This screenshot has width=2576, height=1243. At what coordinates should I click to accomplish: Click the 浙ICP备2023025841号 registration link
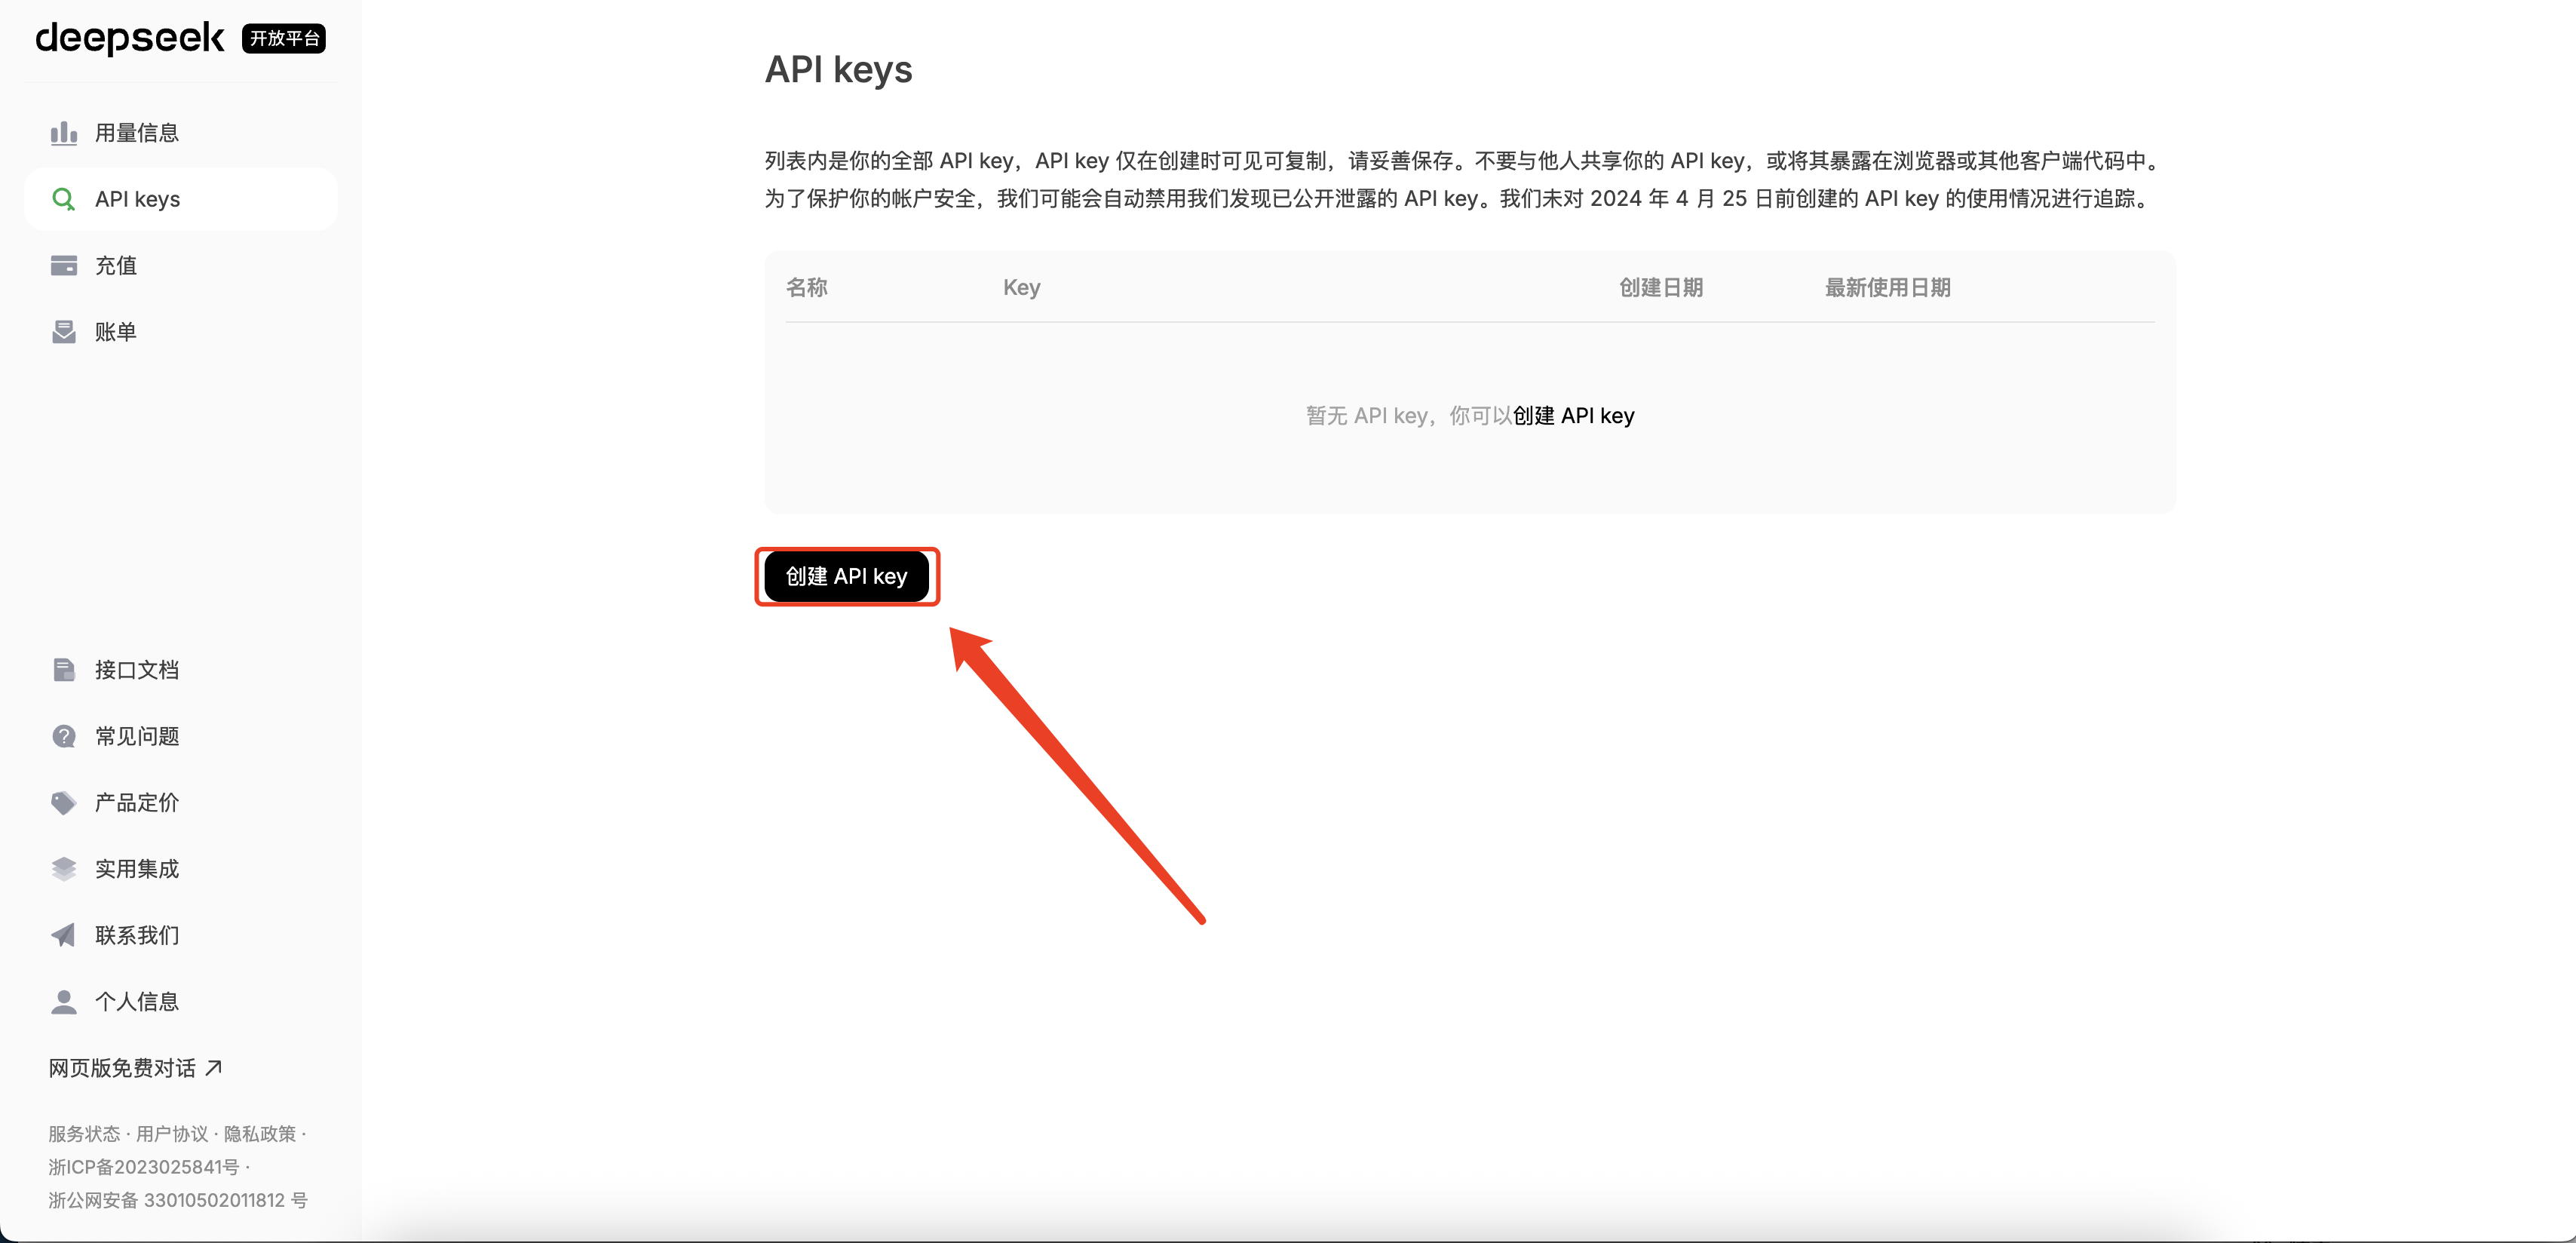click(145, 1167)
